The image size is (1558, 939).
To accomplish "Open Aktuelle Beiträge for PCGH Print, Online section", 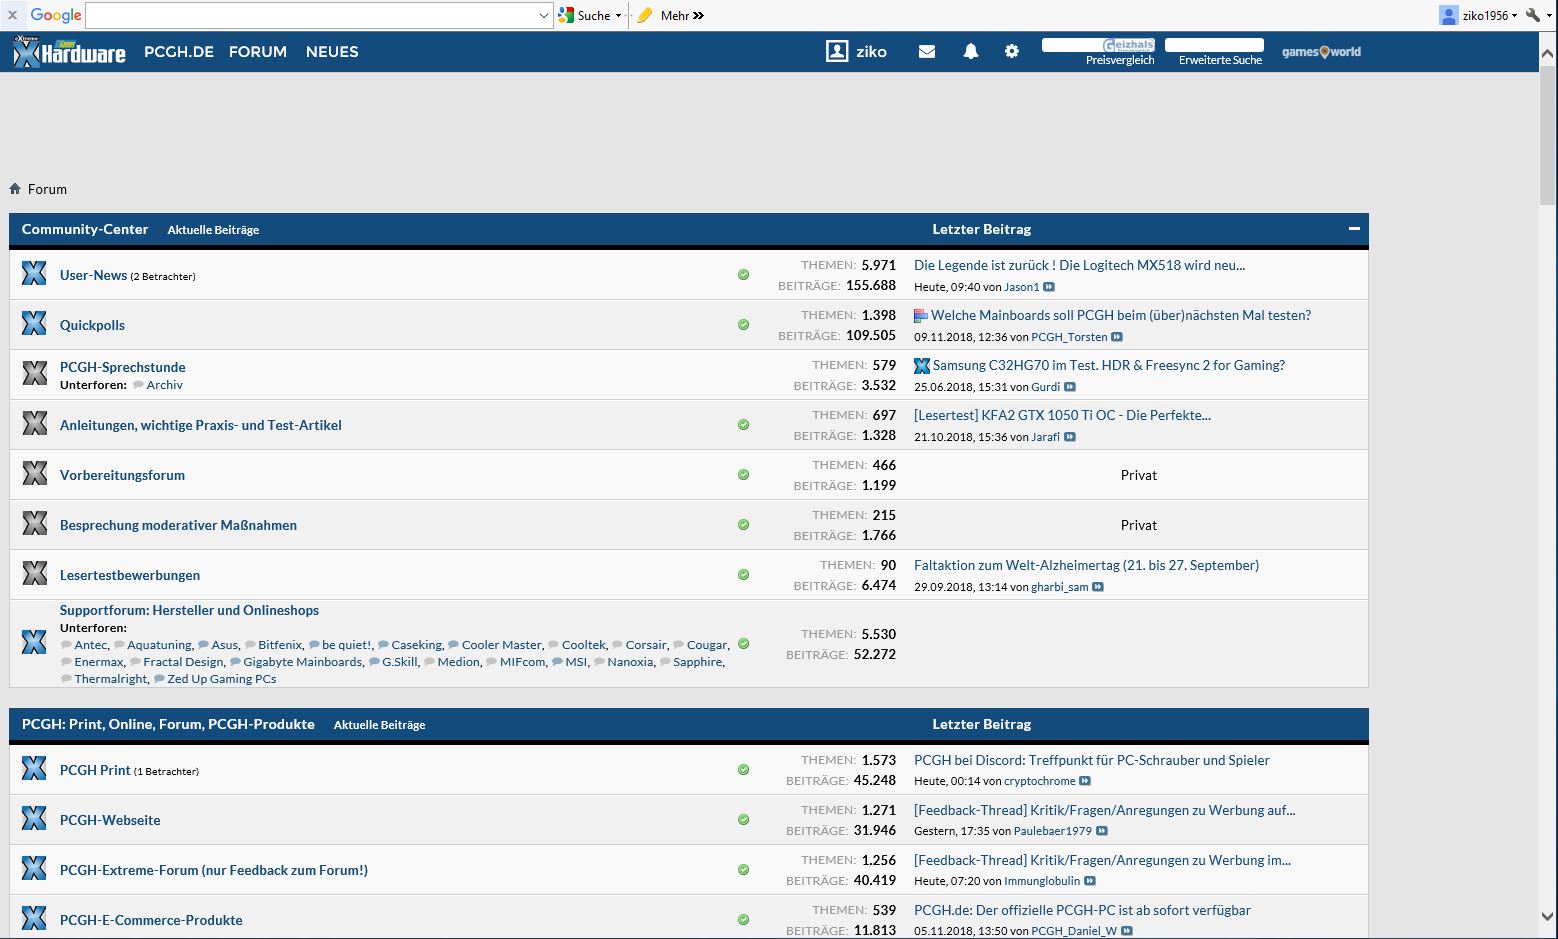I will coord(380,725).
